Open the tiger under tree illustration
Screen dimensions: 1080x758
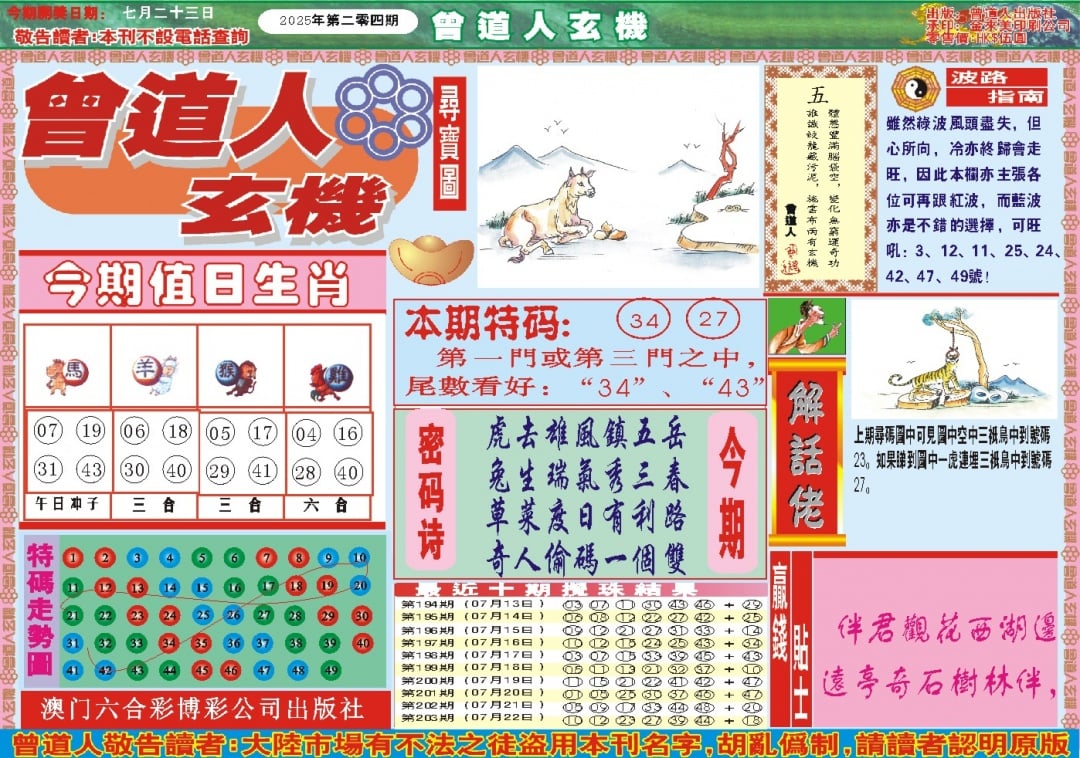tap(954, 359)
